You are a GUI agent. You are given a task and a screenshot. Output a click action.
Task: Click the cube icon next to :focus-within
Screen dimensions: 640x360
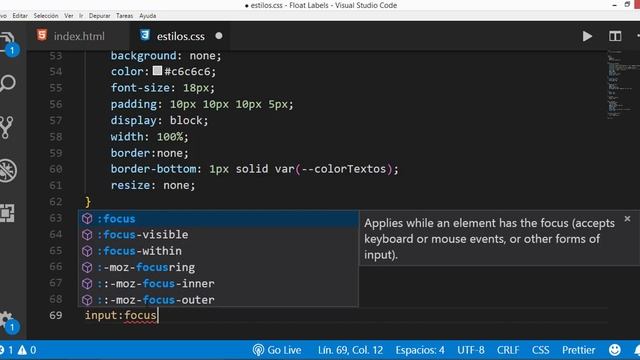[87, 251]
